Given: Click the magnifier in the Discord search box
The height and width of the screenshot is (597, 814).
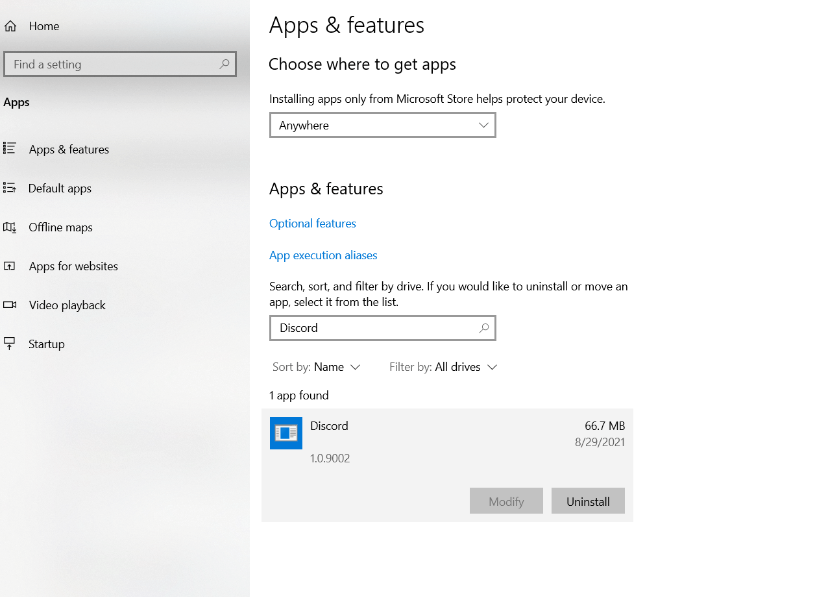Looking at the screenshot, I should coord(484,328).
